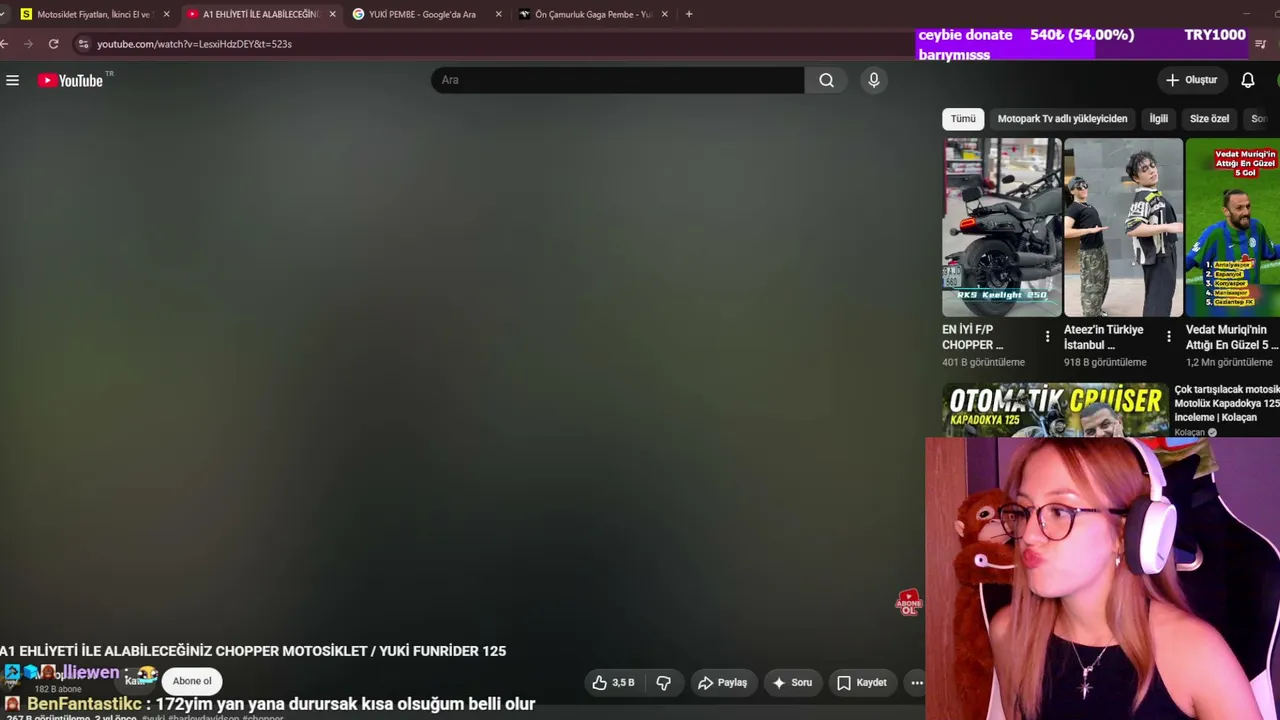Select Motopark Tv adlı yükleyiciden chip

point(1062,119)
